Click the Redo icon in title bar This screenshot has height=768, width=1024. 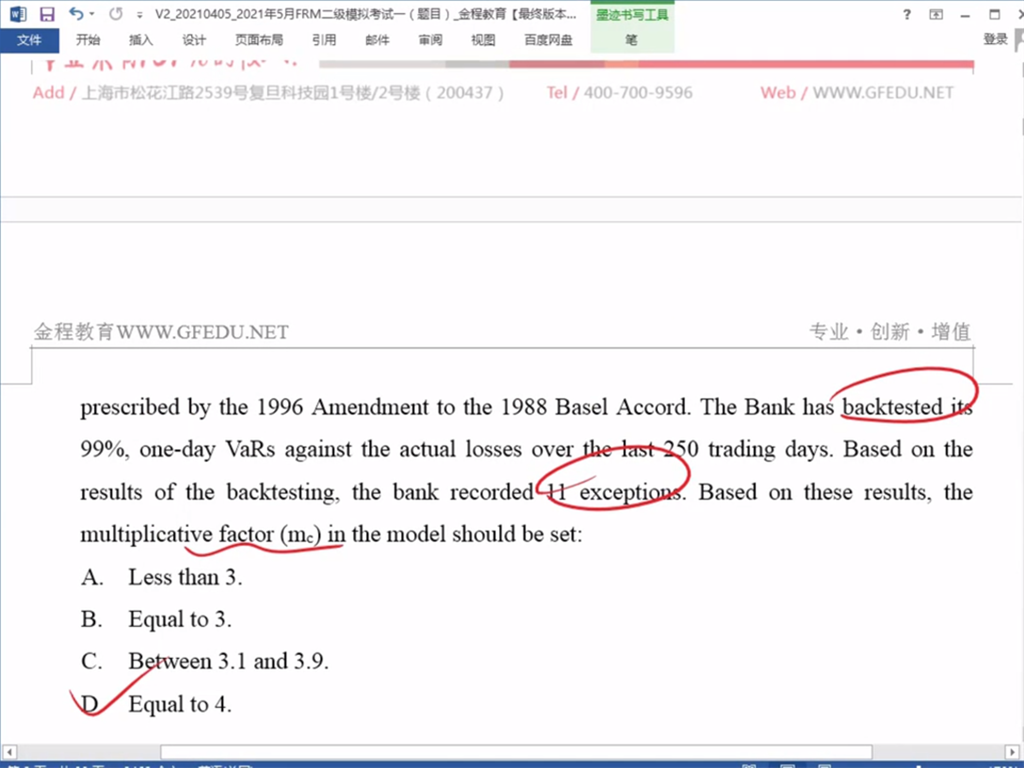click(115, 14)
